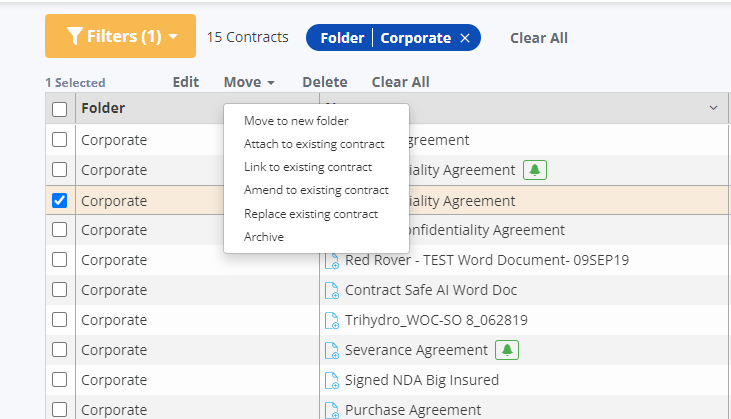Click document icon for Contract Safe AI Word Doc
Viewport: 731px width, 419px height.
click(332, 290)
